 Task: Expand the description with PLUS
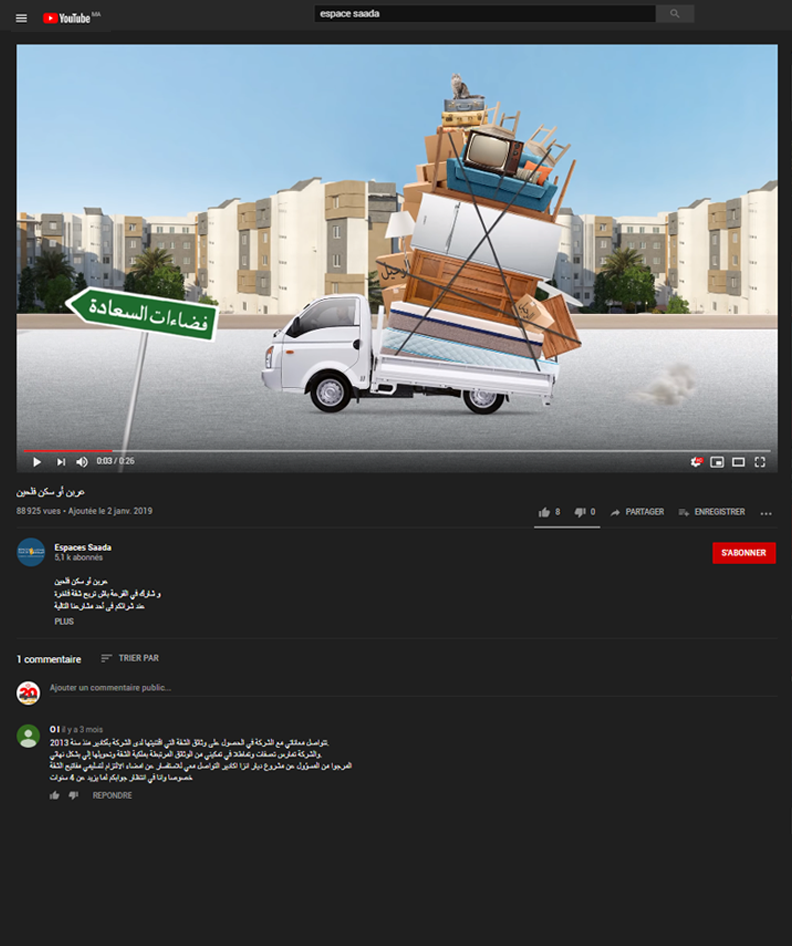point(64,621)
